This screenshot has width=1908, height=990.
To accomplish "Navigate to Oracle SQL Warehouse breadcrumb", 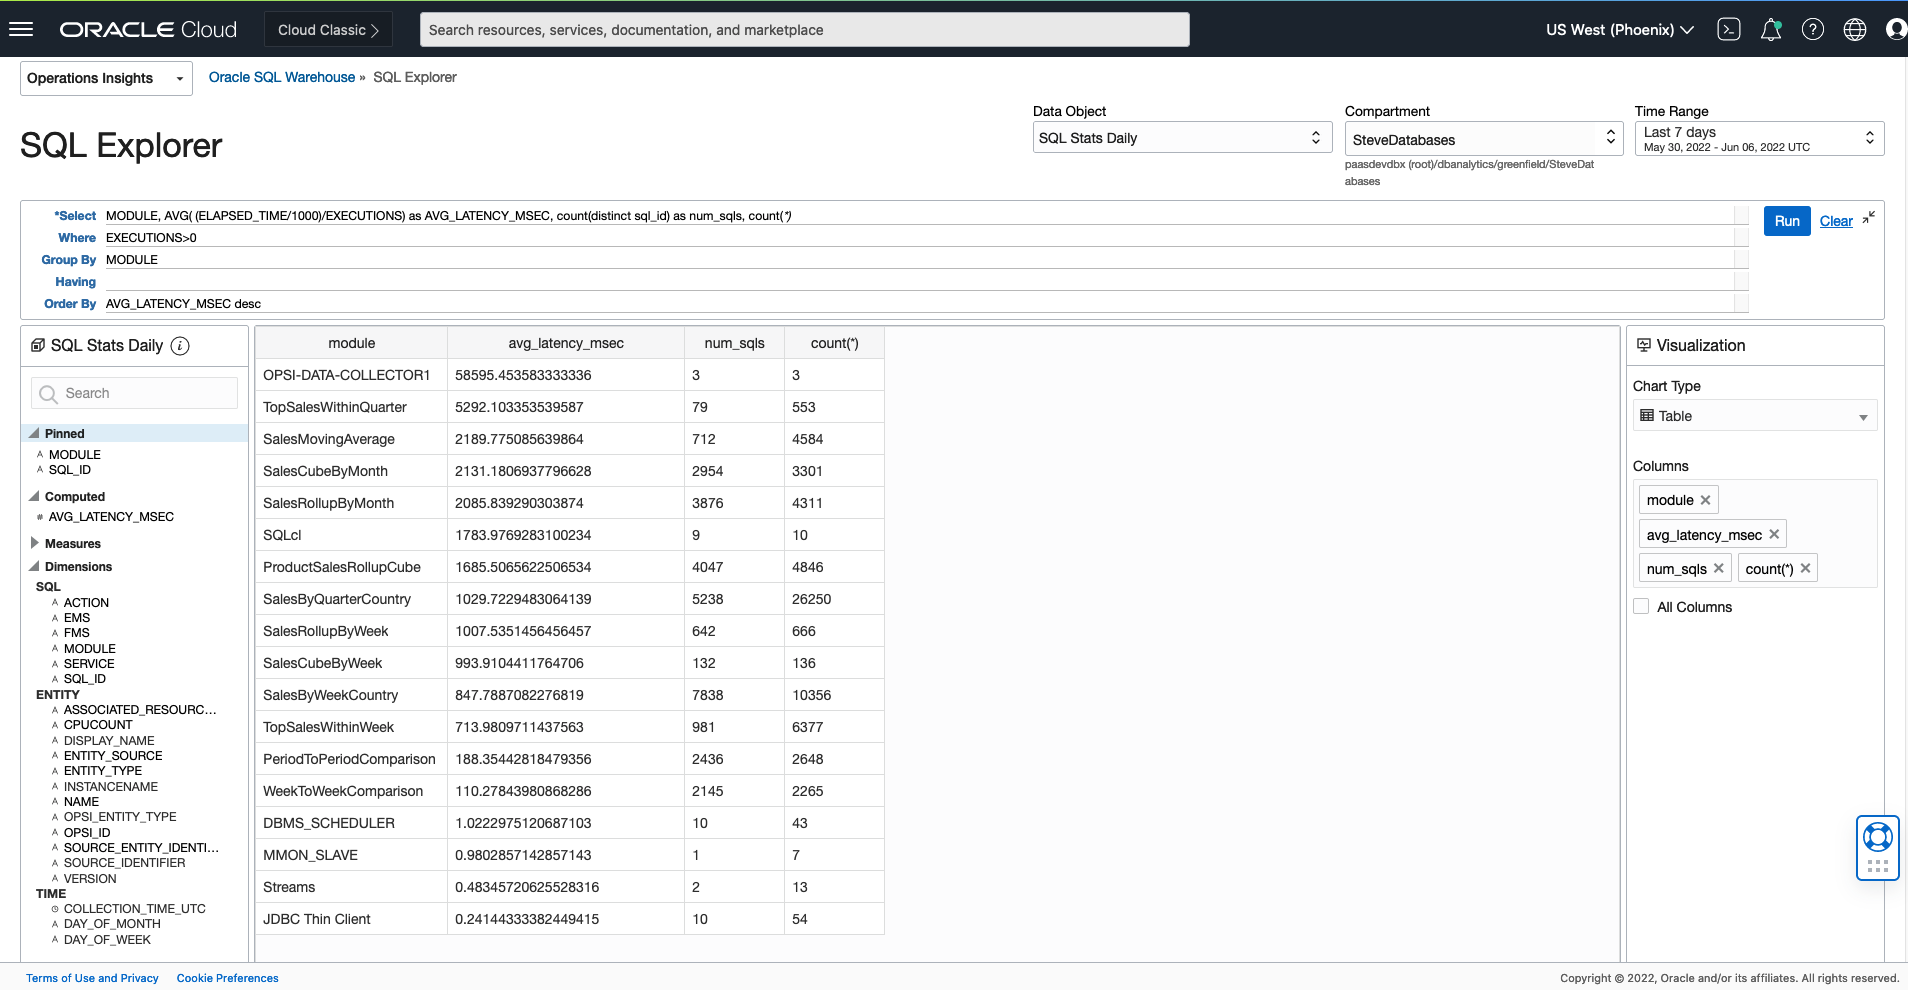I will pos(281,76).
